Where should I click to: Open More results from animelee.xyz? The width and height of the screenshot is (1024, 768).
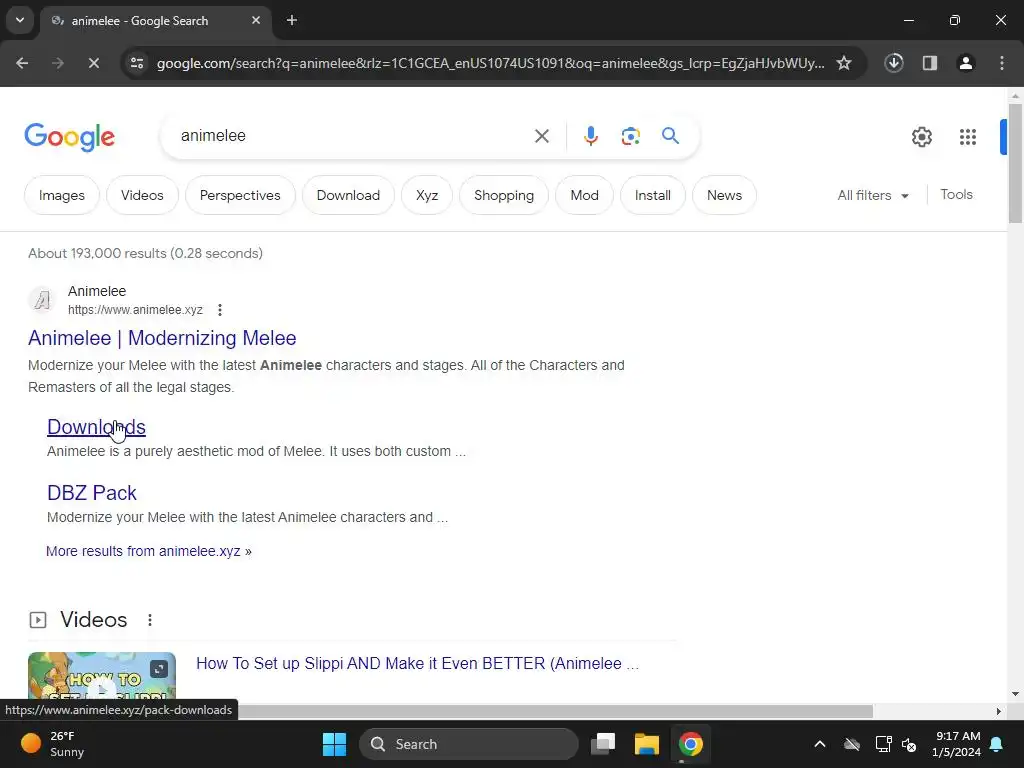[148, 551]
